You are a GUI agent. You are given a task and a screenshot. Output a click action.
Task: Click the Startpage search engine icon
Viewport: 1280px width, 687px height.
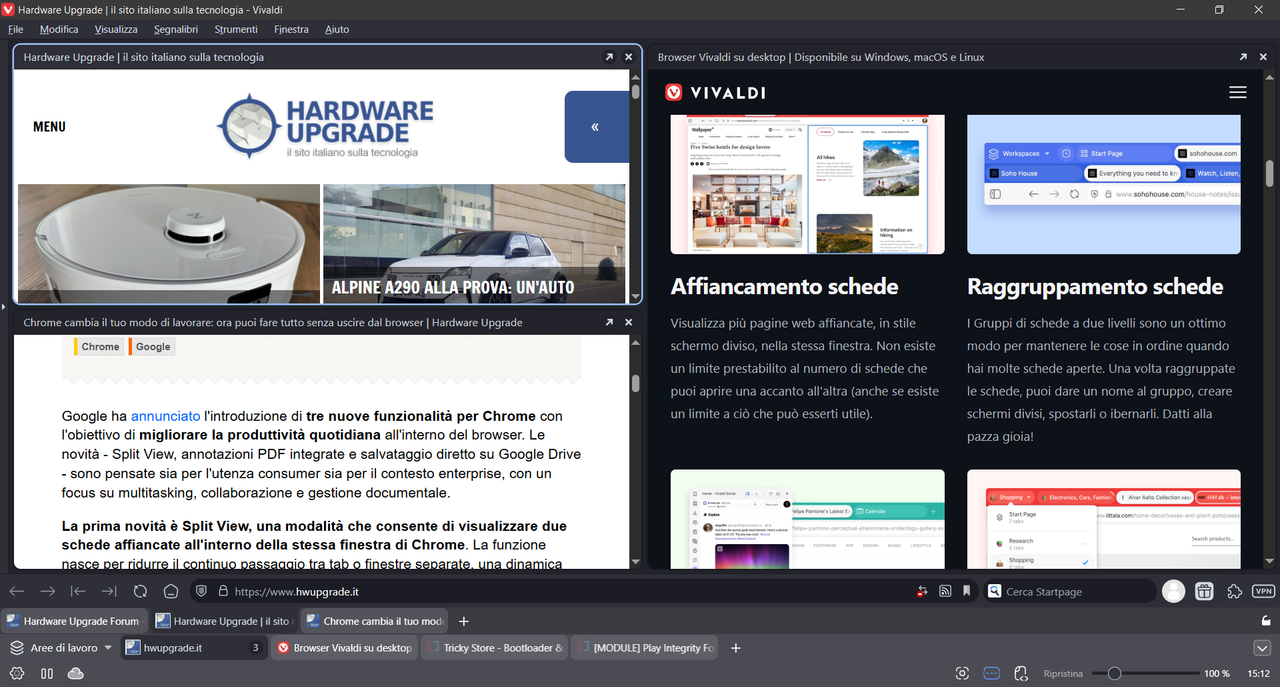point(994,591)
